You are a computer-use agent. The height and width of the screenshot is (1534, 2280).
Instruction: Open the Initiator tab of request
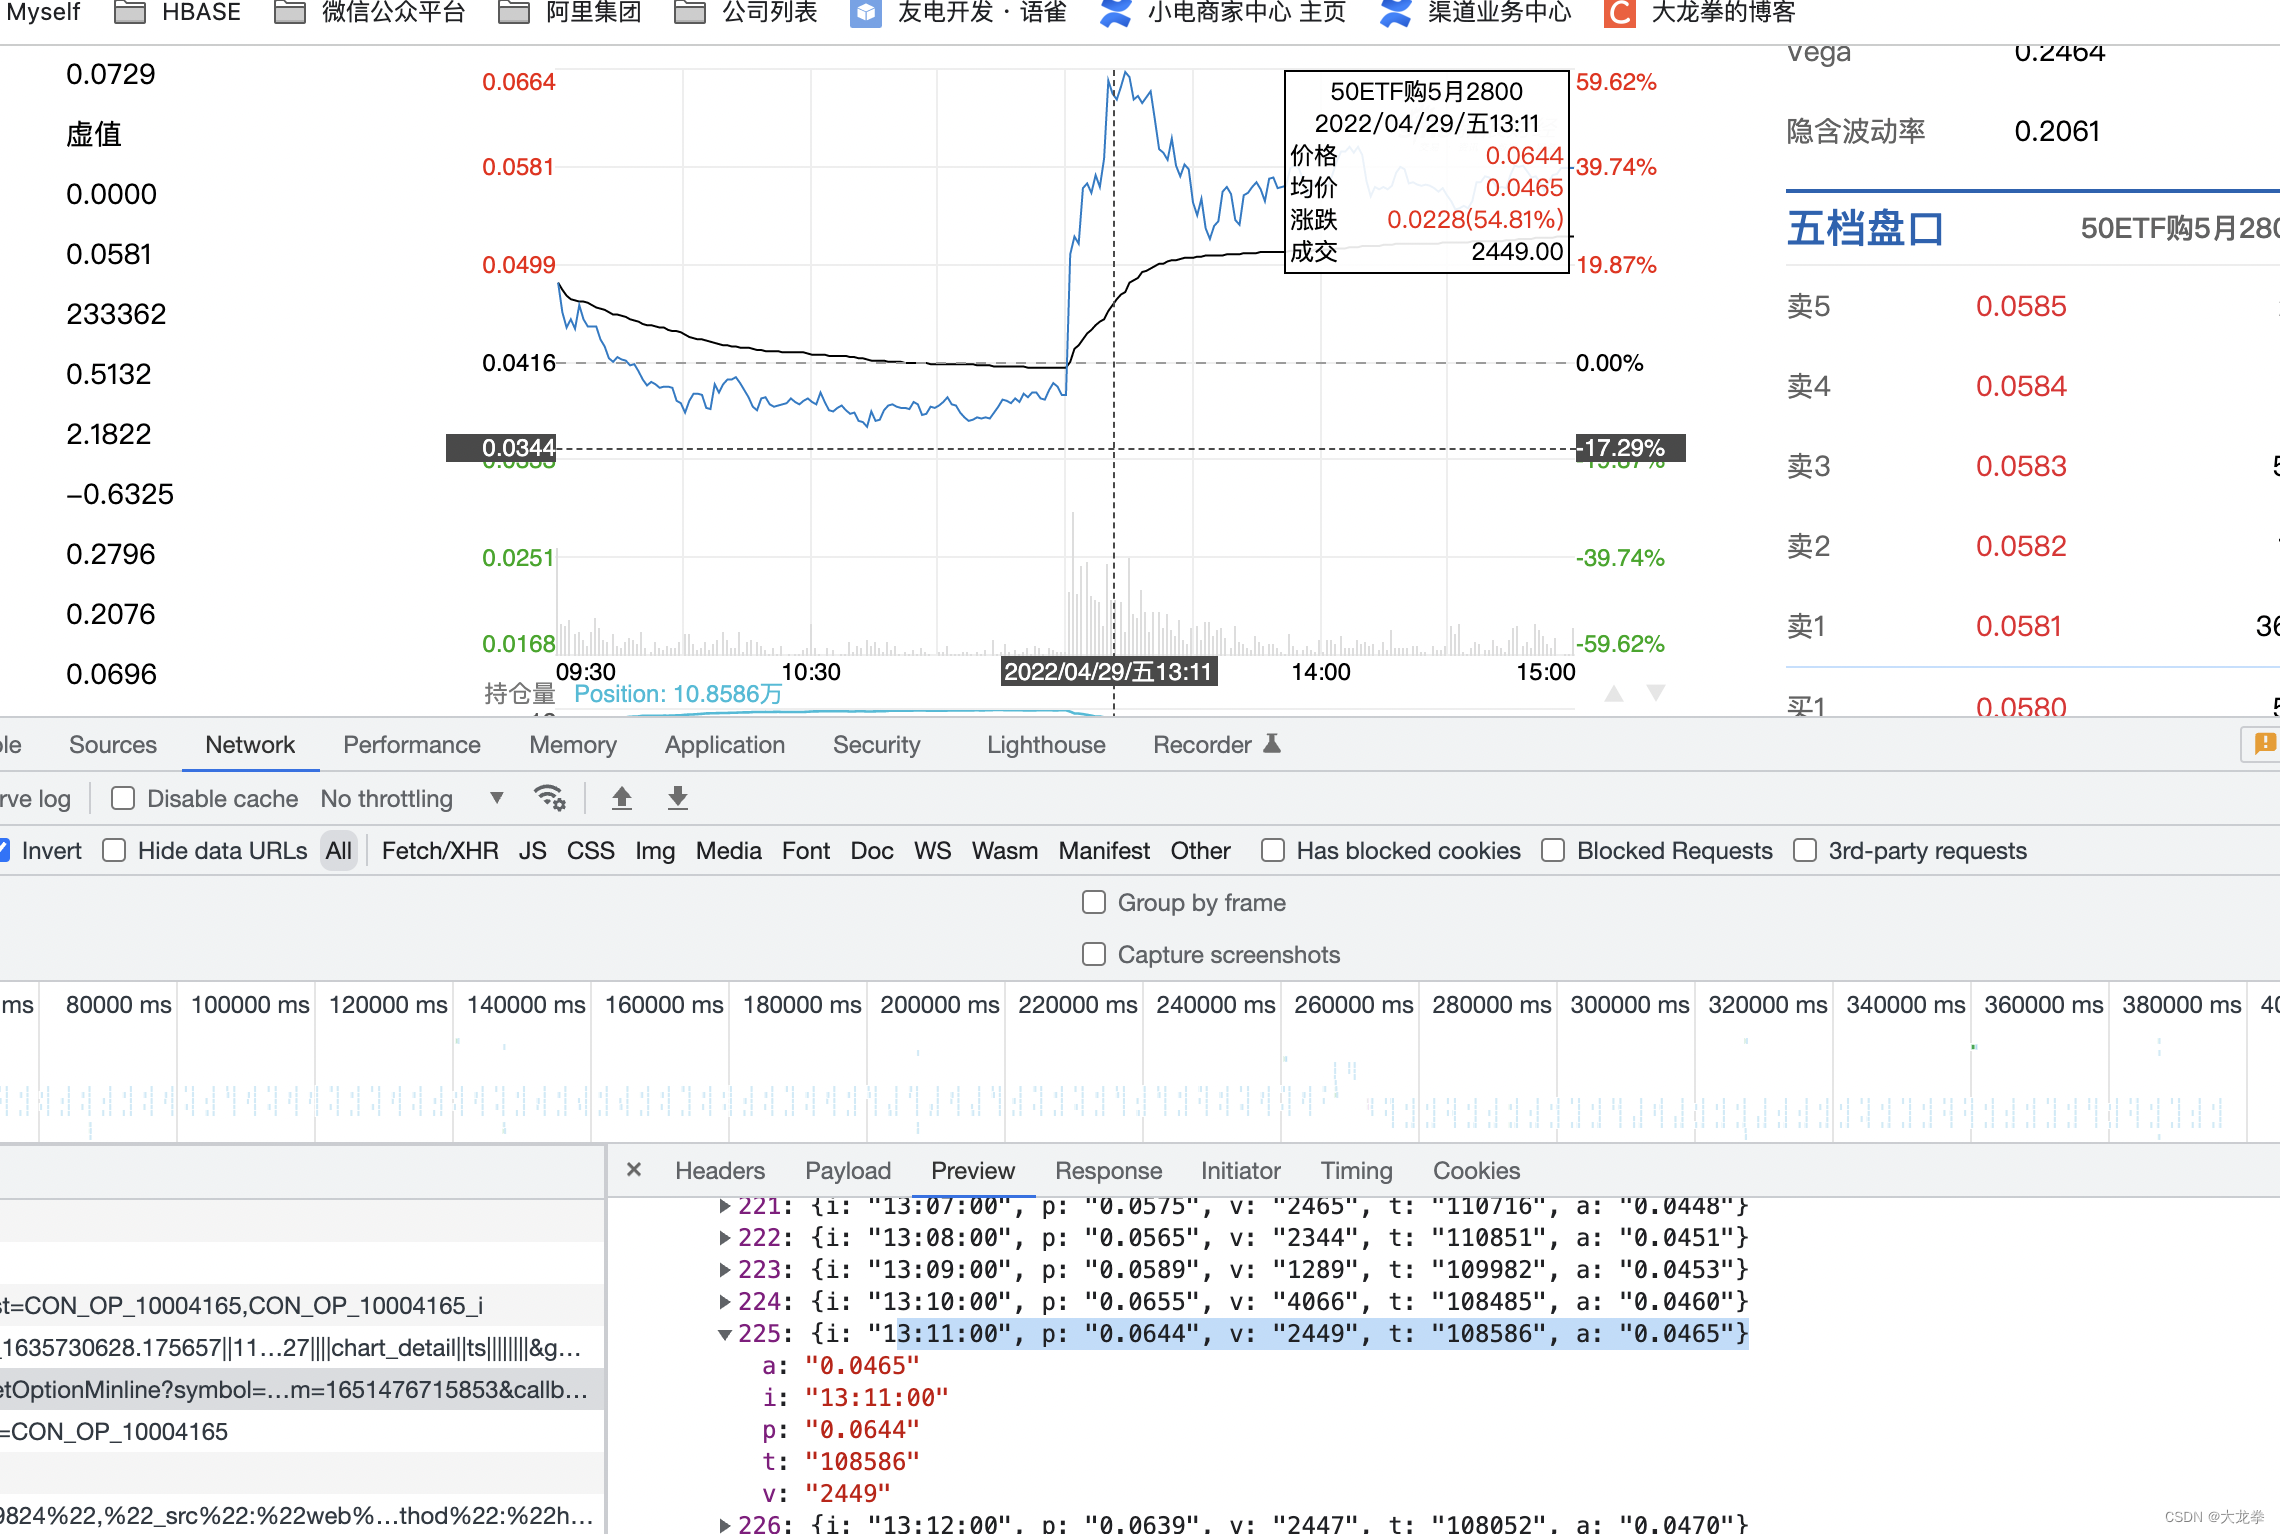tap(1240, 1170)
